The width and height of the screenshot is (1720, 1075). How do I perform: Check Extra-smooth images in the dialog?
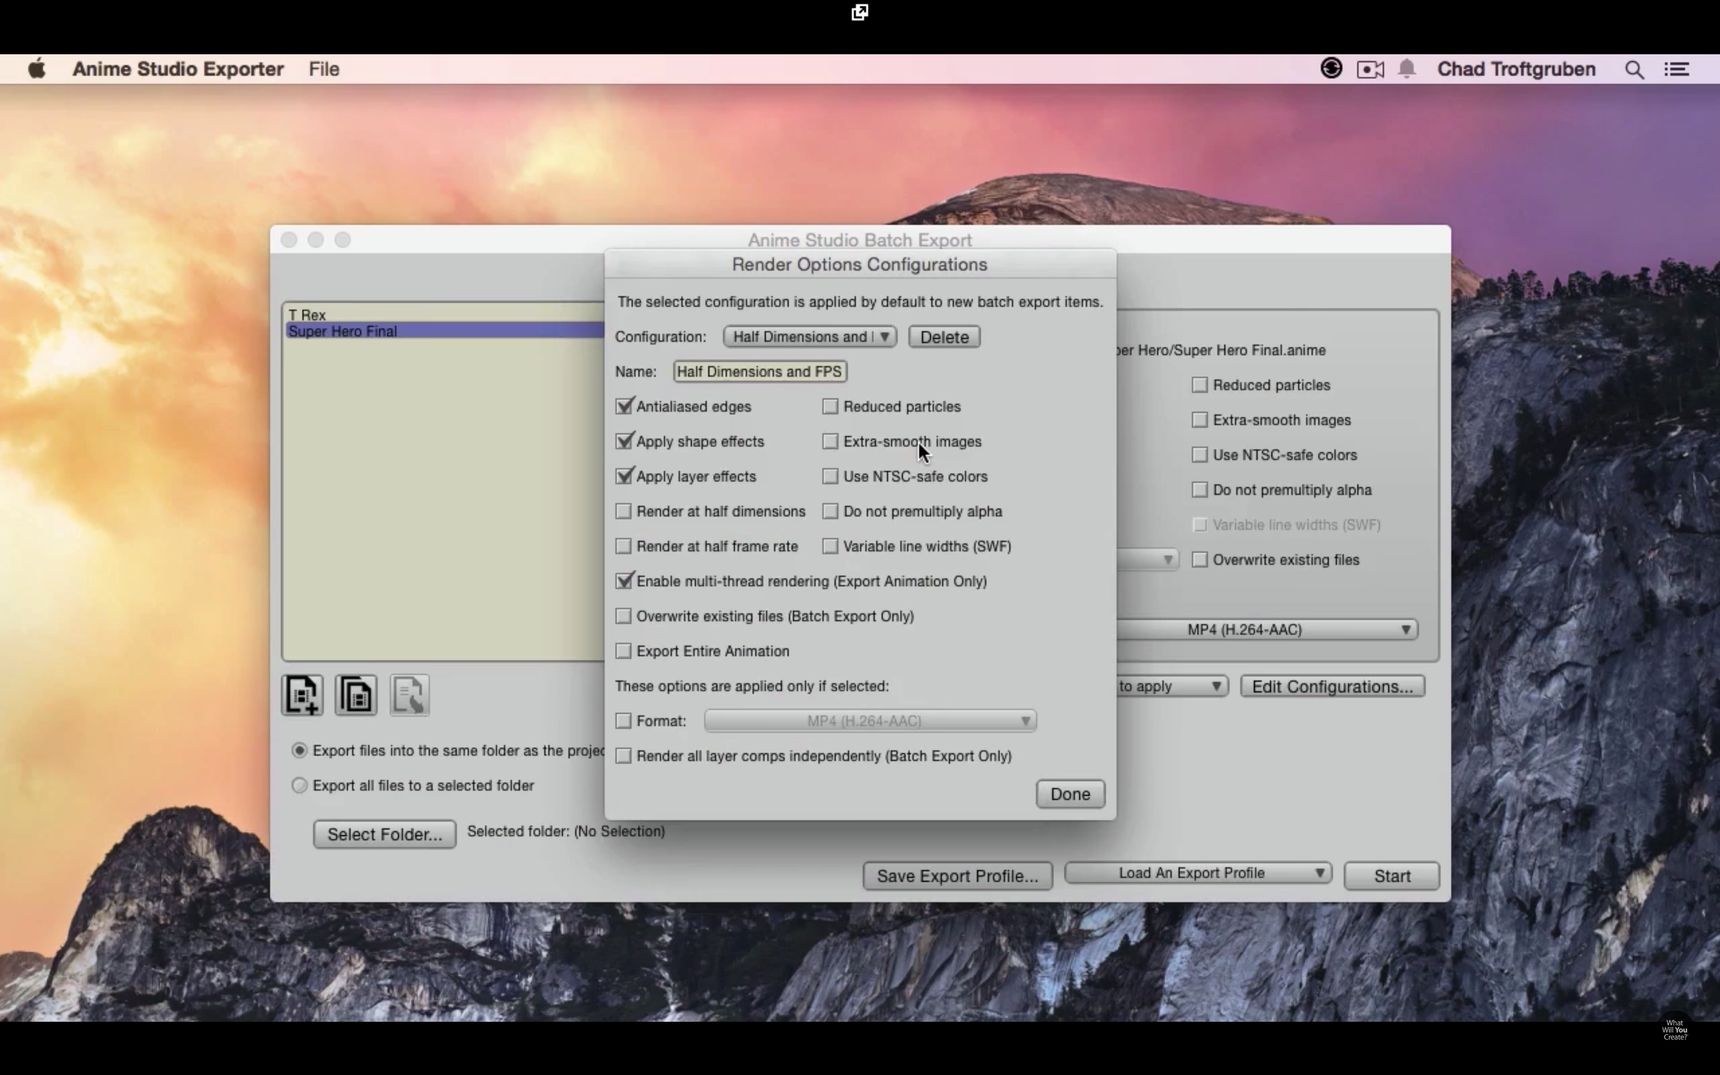click(830, 441)
